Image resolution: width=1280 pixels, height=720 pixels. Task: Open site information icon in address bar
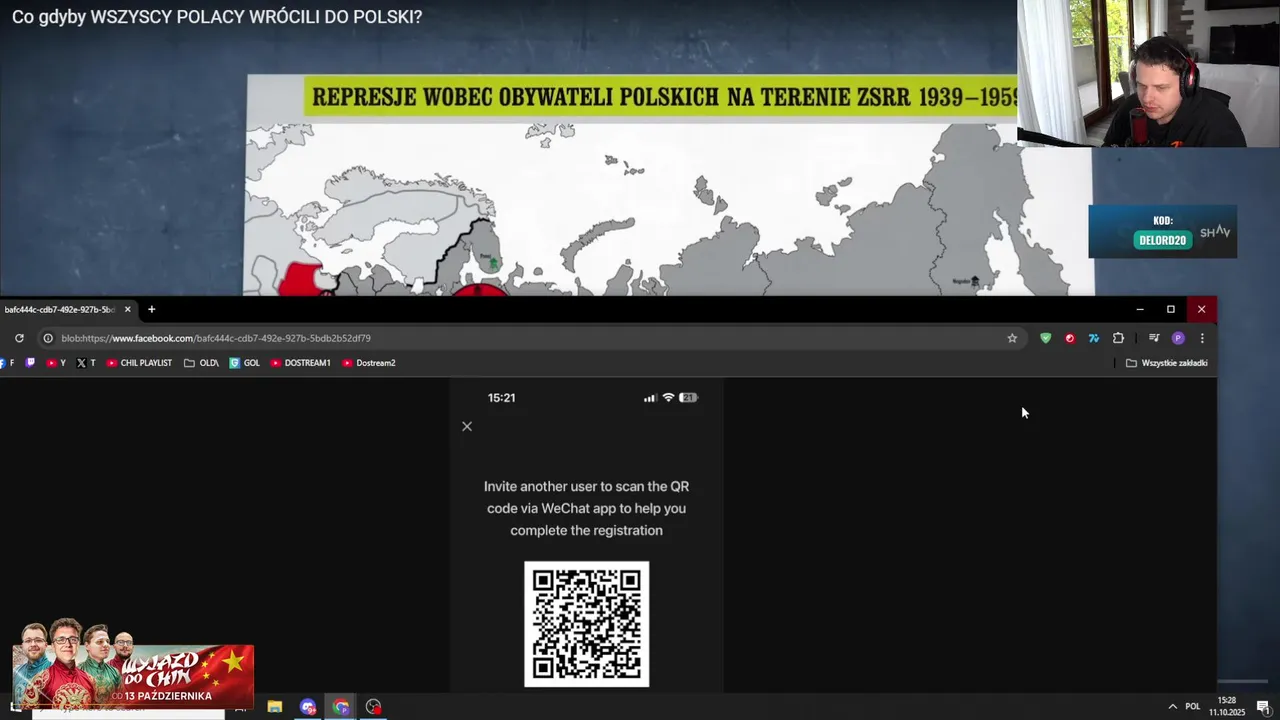(47, 338)
